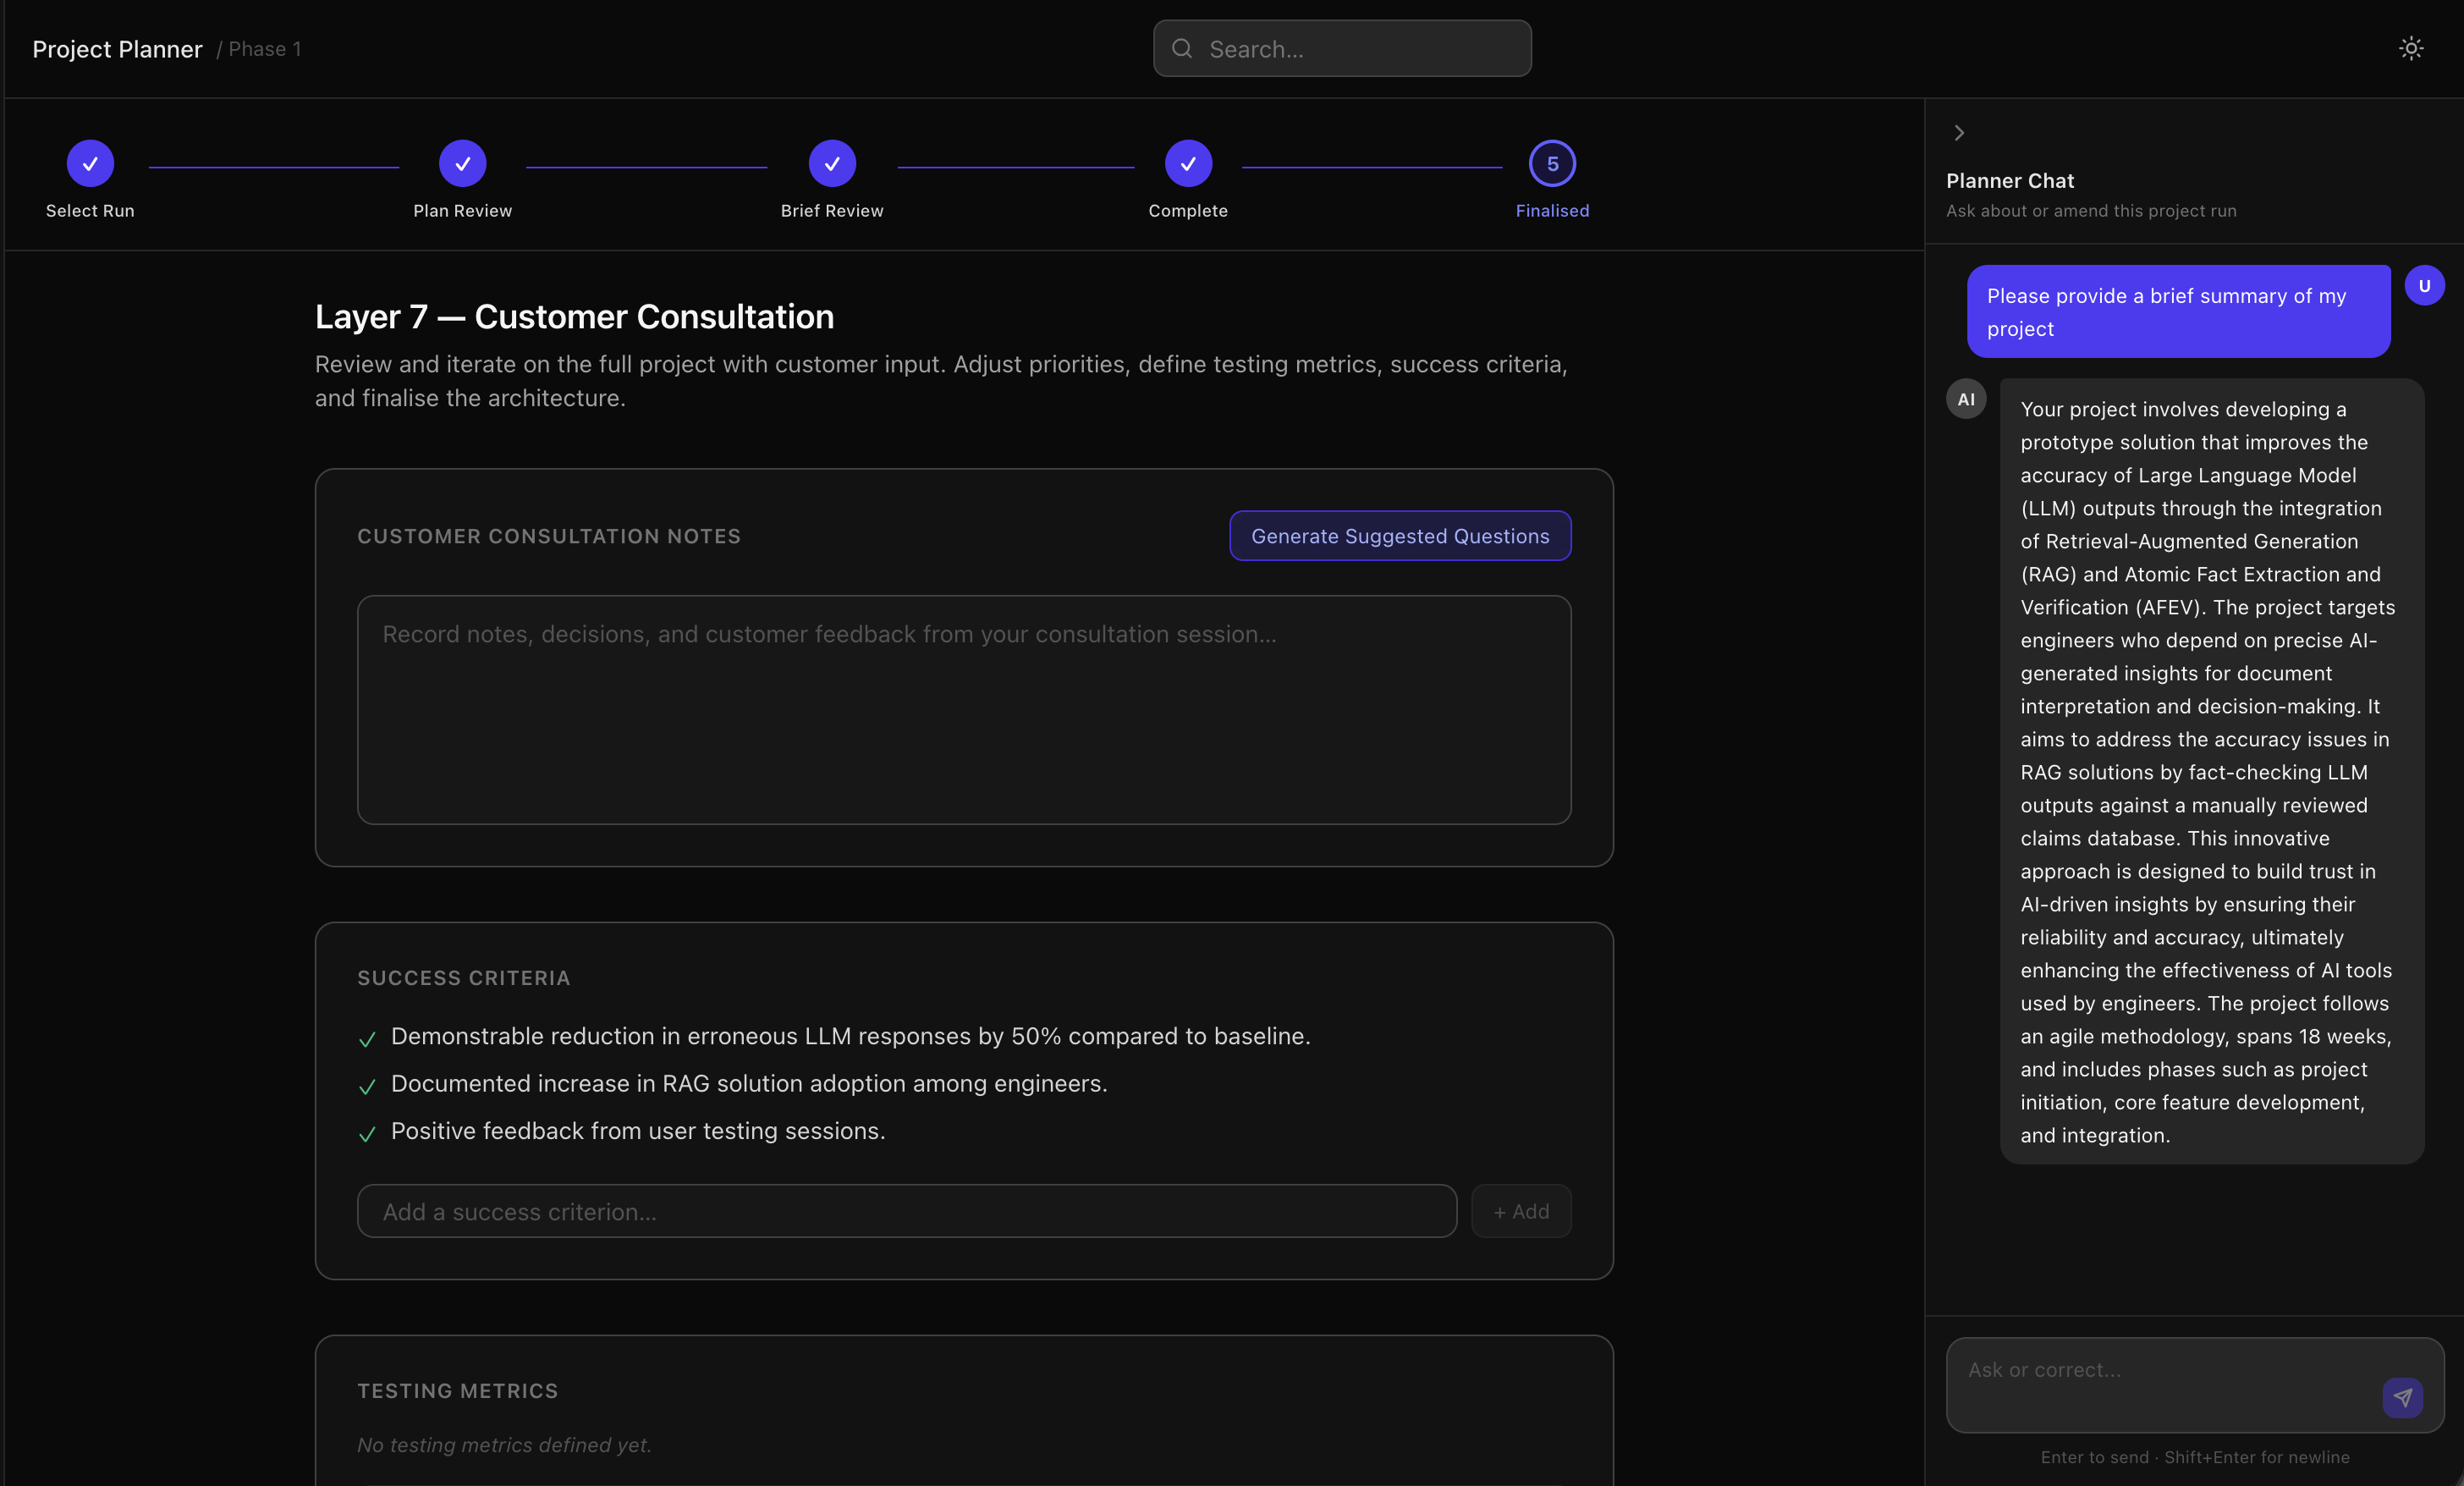The image size is (2464, 1486).
Task: Click checkmark beside RAG adoption criterion
Action: coord(367,1086)
